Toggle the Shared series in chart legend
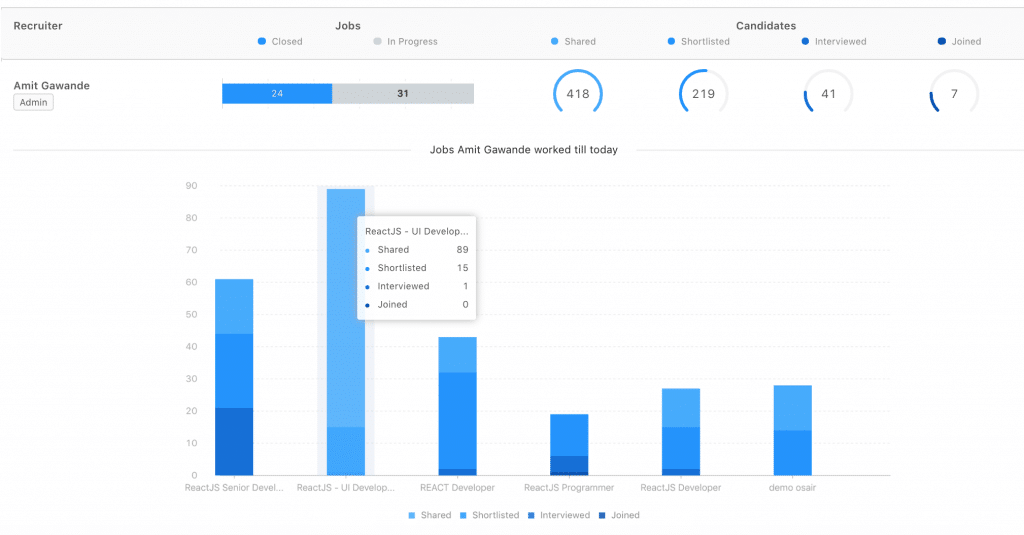Screen dimensions: 1024x535 coord(430,515)
